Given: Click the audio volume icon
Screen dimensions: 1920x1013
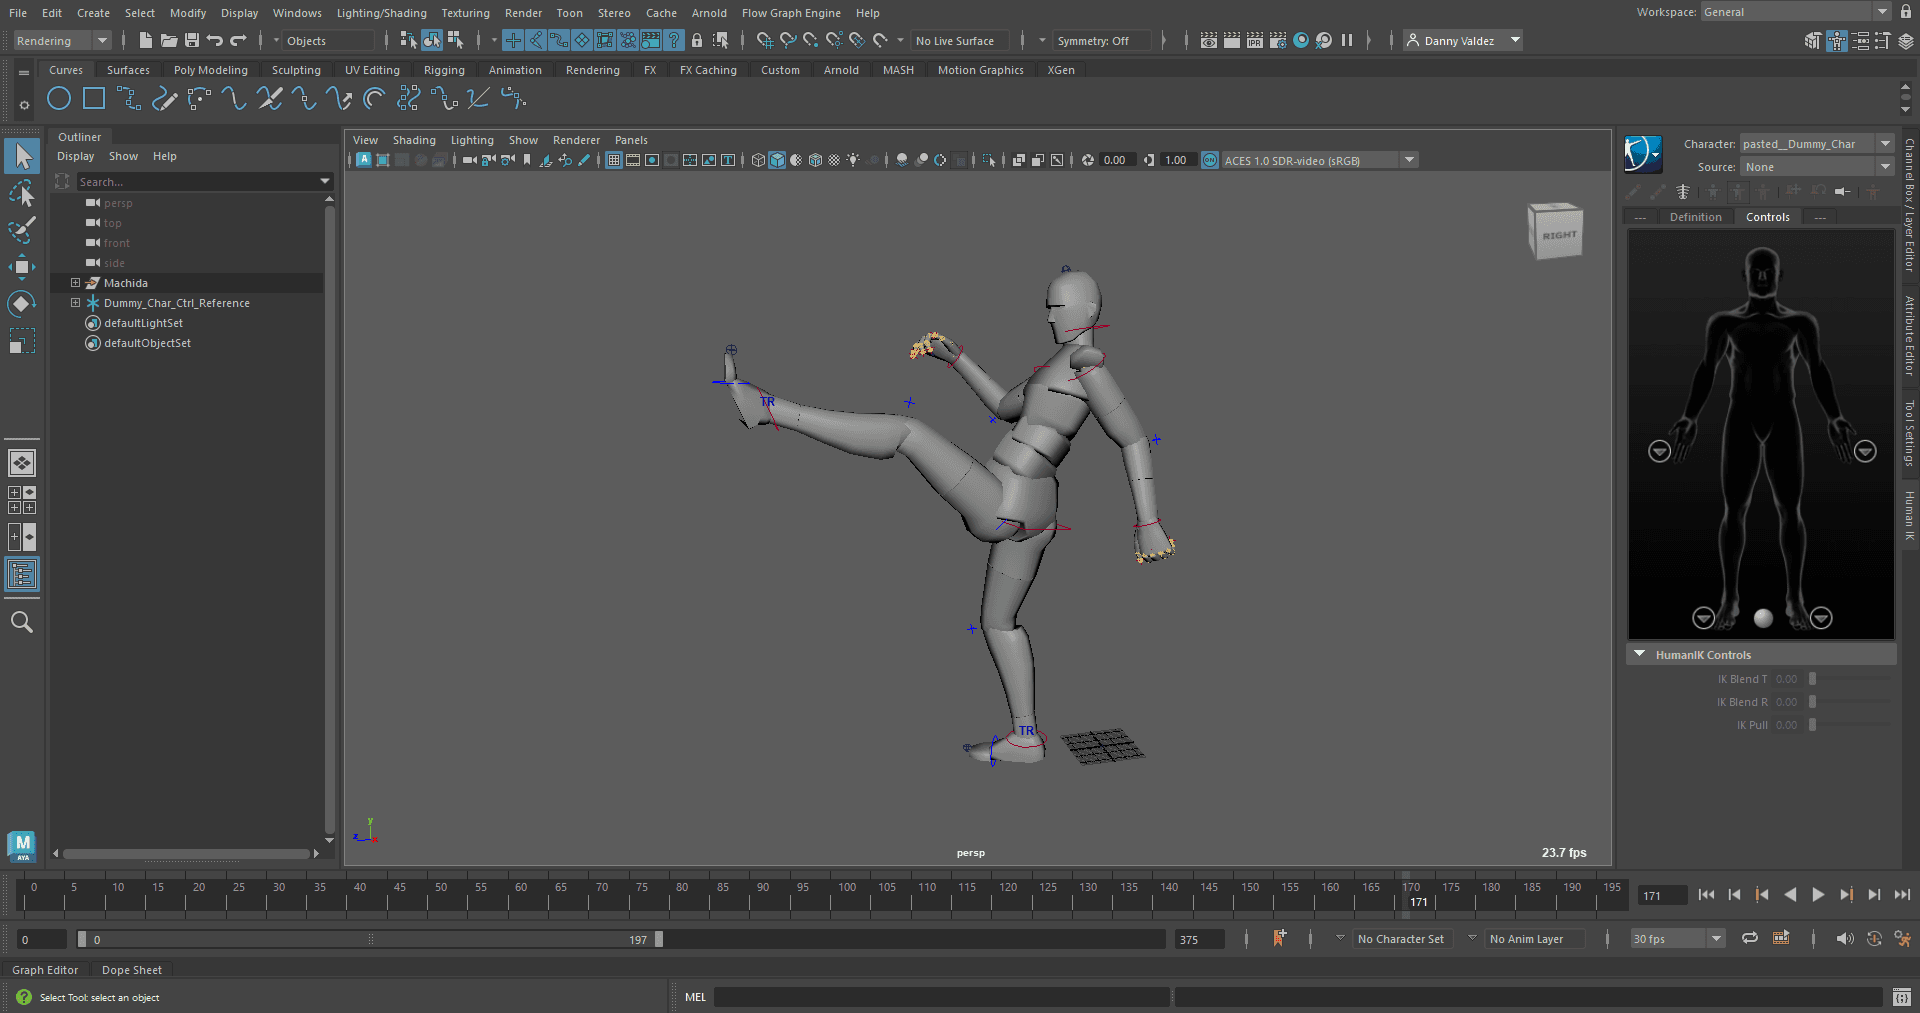Looking at the screenshot, I should tap(1845, 938).
